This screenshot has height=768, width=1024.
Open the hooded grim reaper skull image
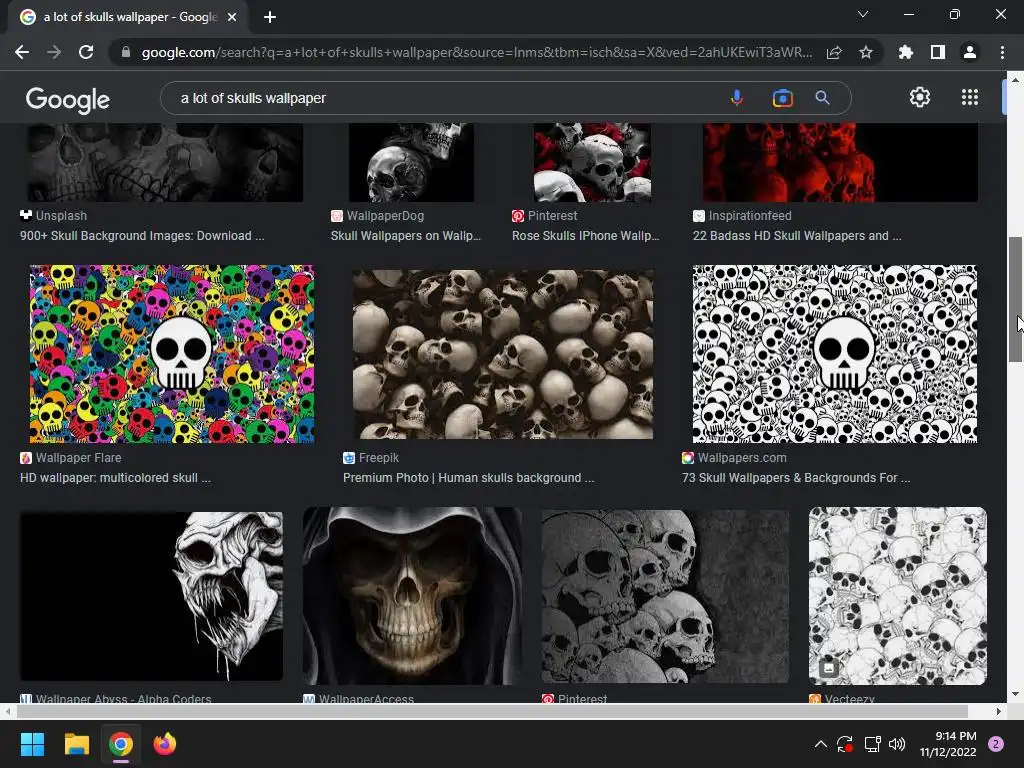point(412,596)
